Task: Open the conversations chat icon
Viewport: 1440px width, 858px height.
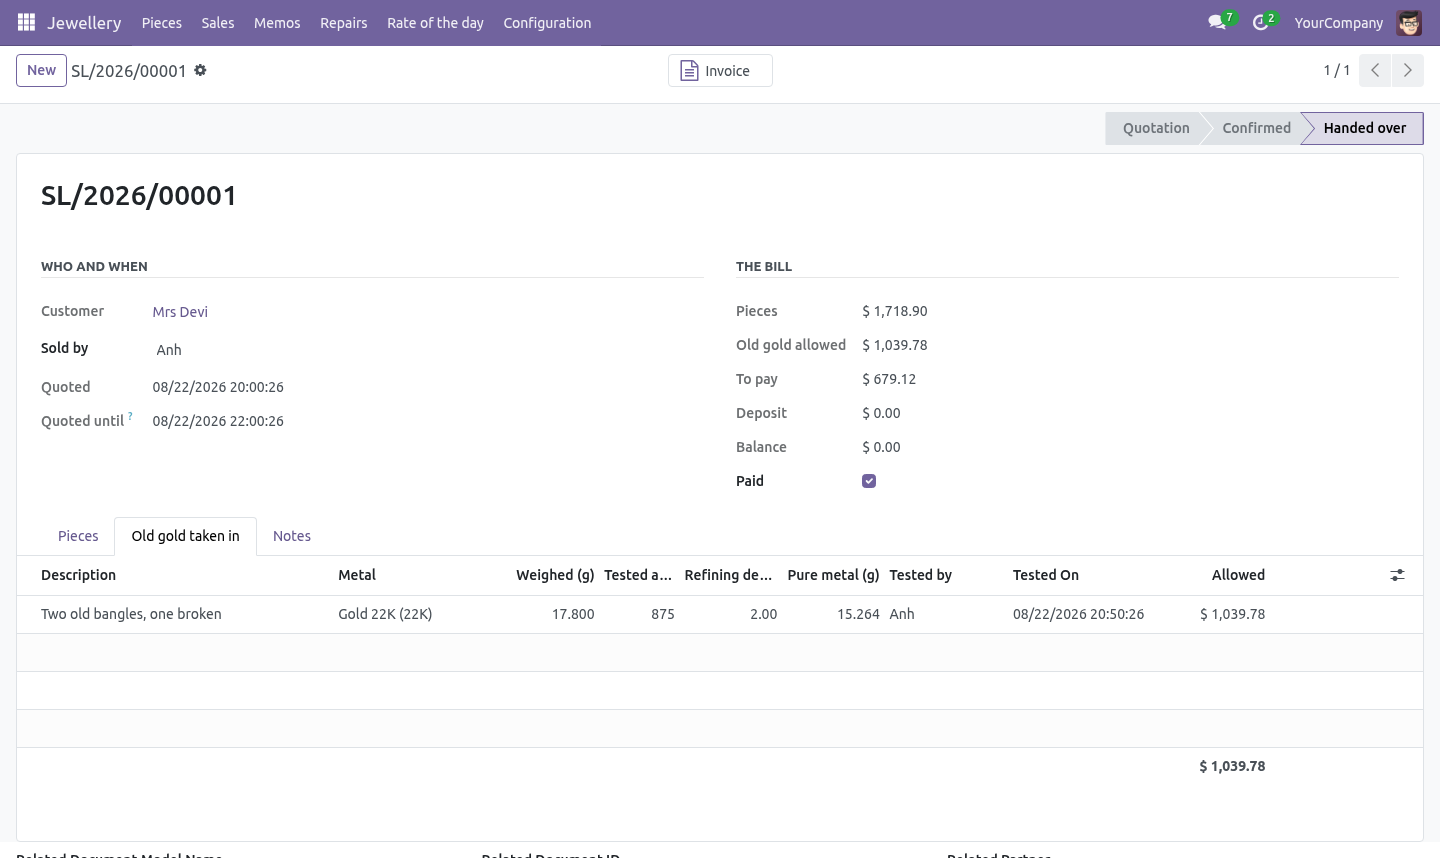Action: (1217, 22)
